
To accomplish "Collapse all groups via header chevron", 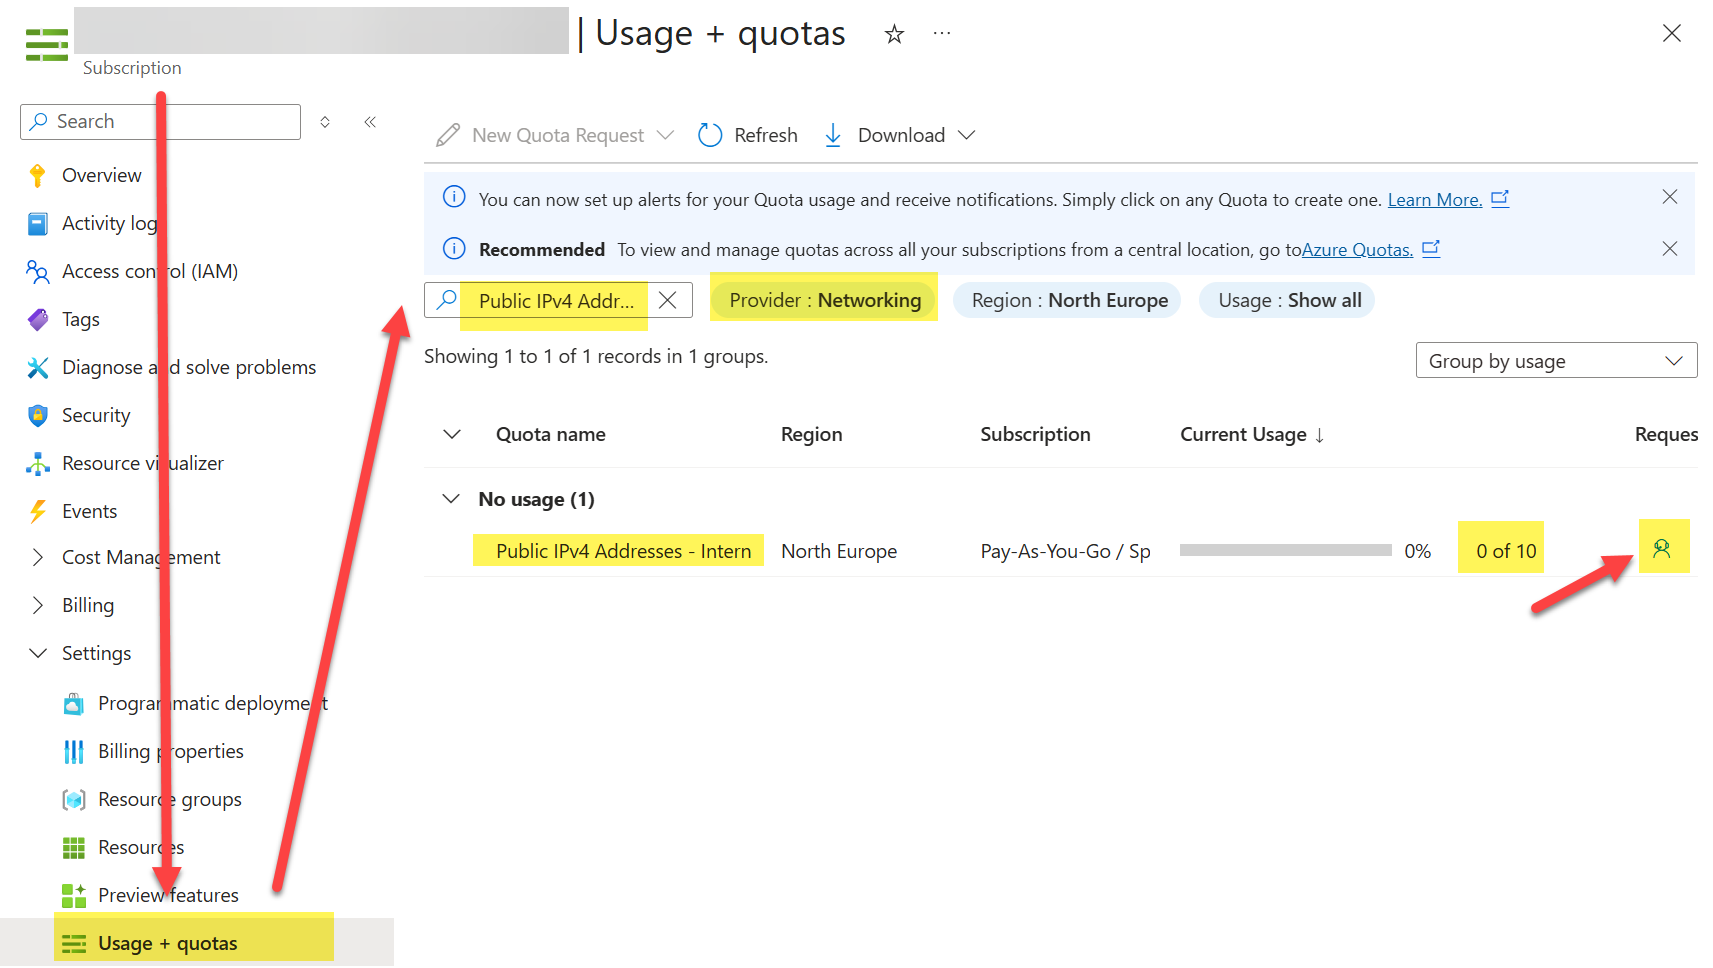I will click(452, 435).
